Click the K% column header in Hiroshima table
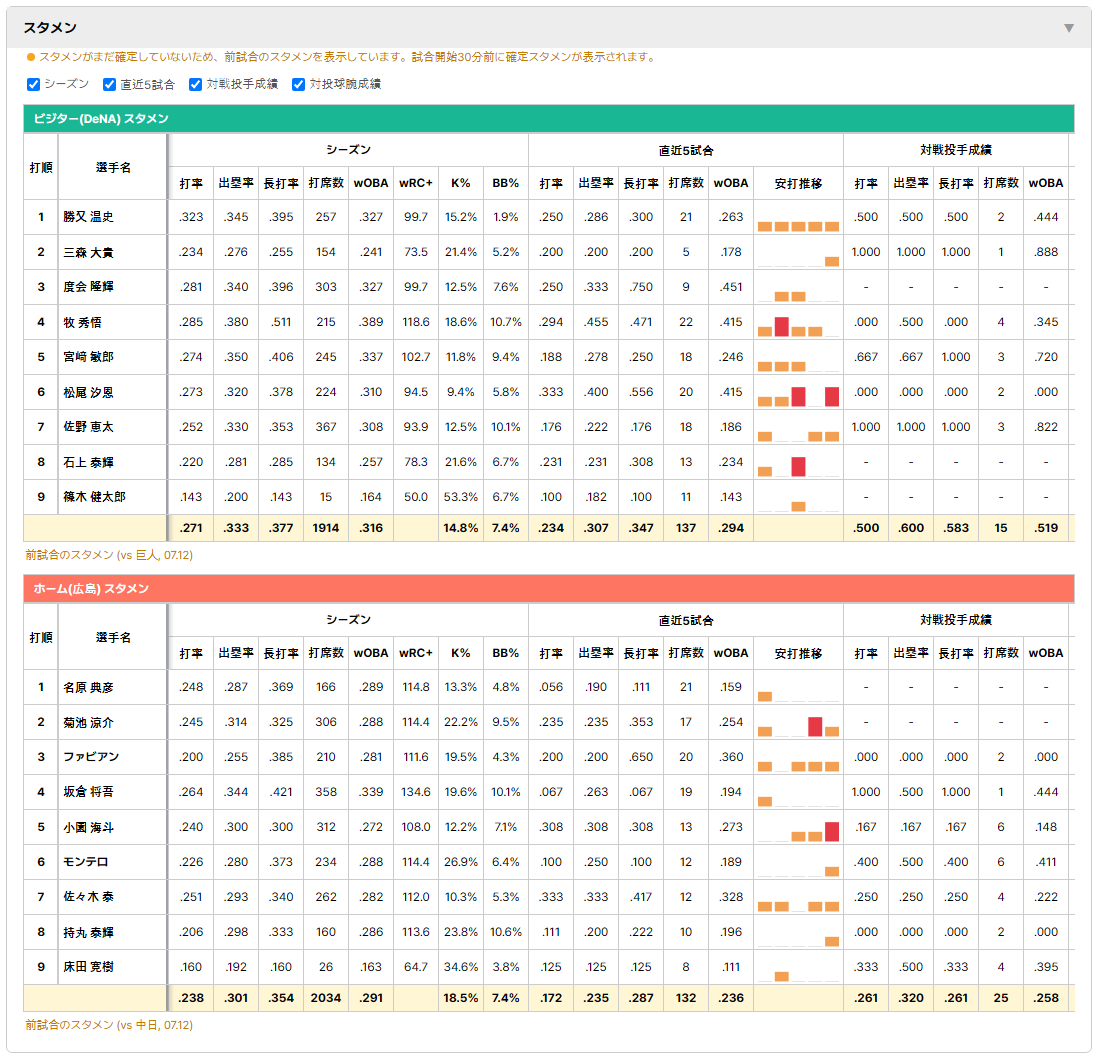Image resolution: width=1098 pixels, height=1059 pixels. pyautogui.click(x=460, y=653)
